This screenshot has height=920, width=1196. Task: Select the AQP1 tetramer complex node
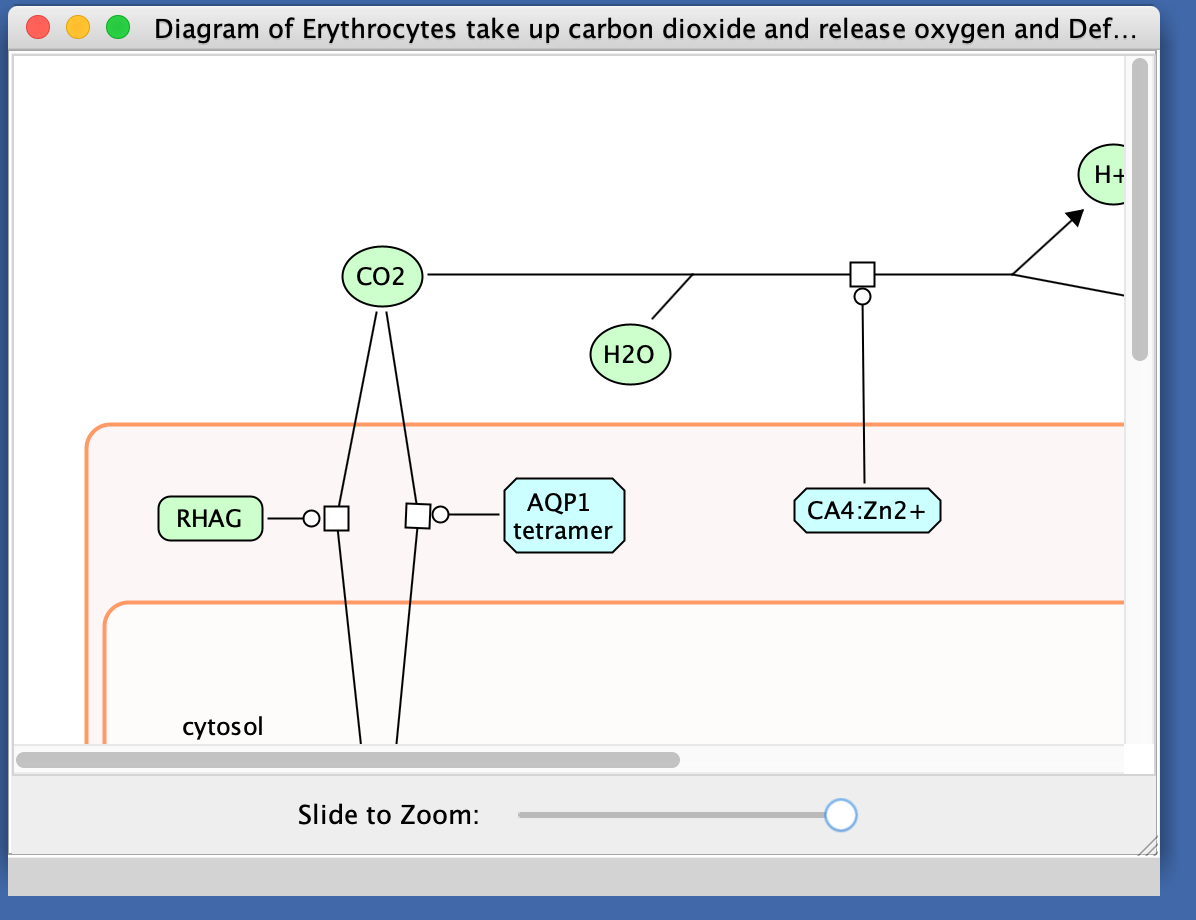[564, 516]
